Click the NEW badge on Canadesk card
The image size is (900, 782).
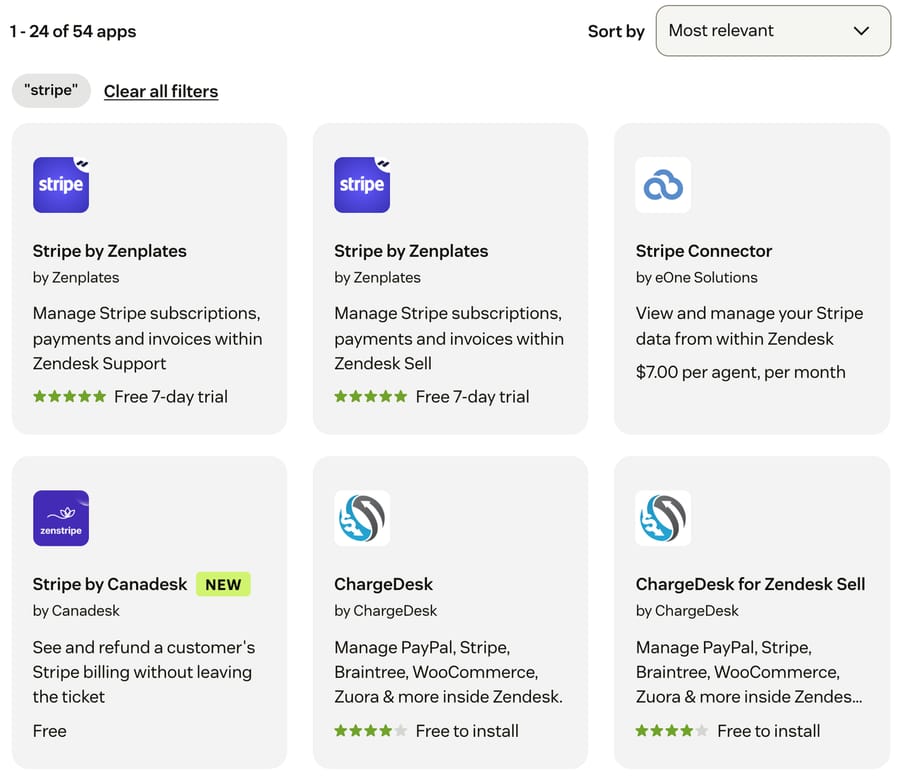tap(223, 584)
